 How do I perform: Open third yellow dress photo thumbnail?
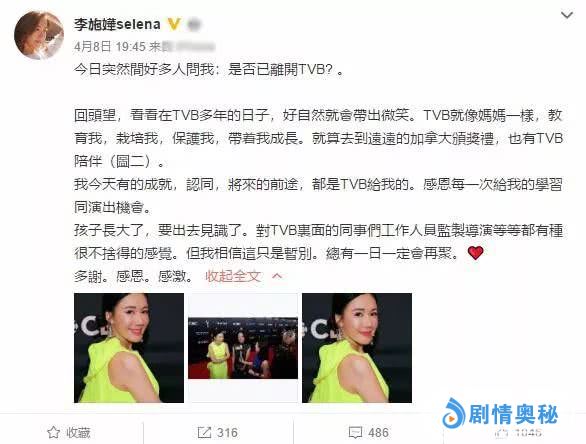pyautogui.click(x=357, y=348)
